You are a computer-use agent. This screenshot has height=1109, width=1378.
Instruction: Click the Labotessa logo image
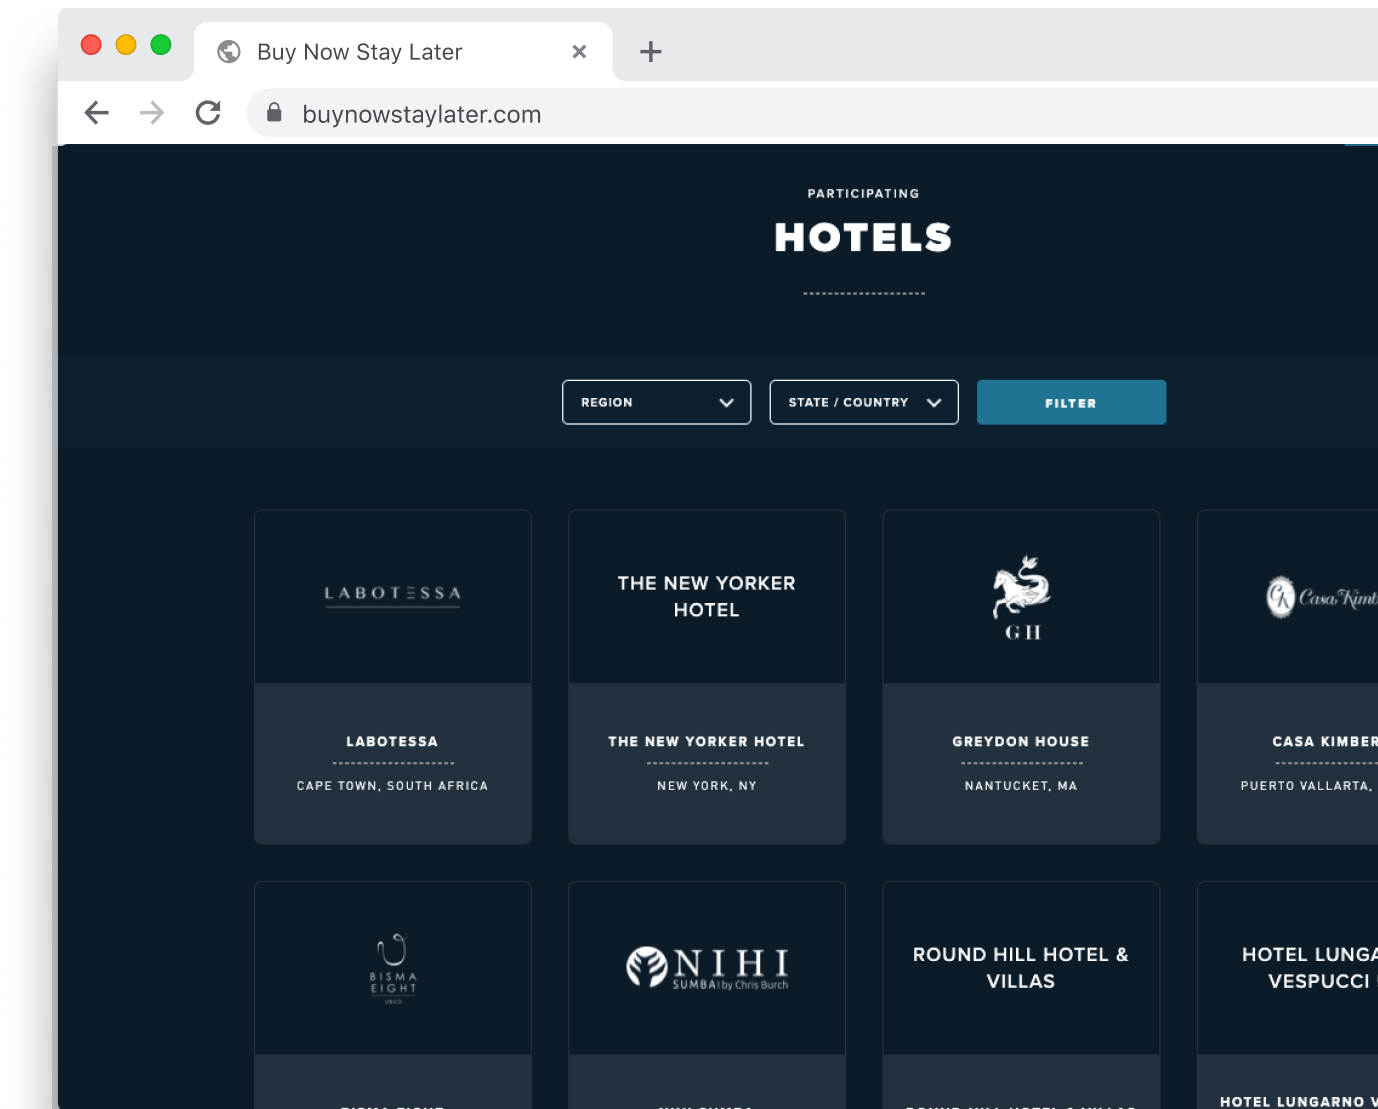393,595
